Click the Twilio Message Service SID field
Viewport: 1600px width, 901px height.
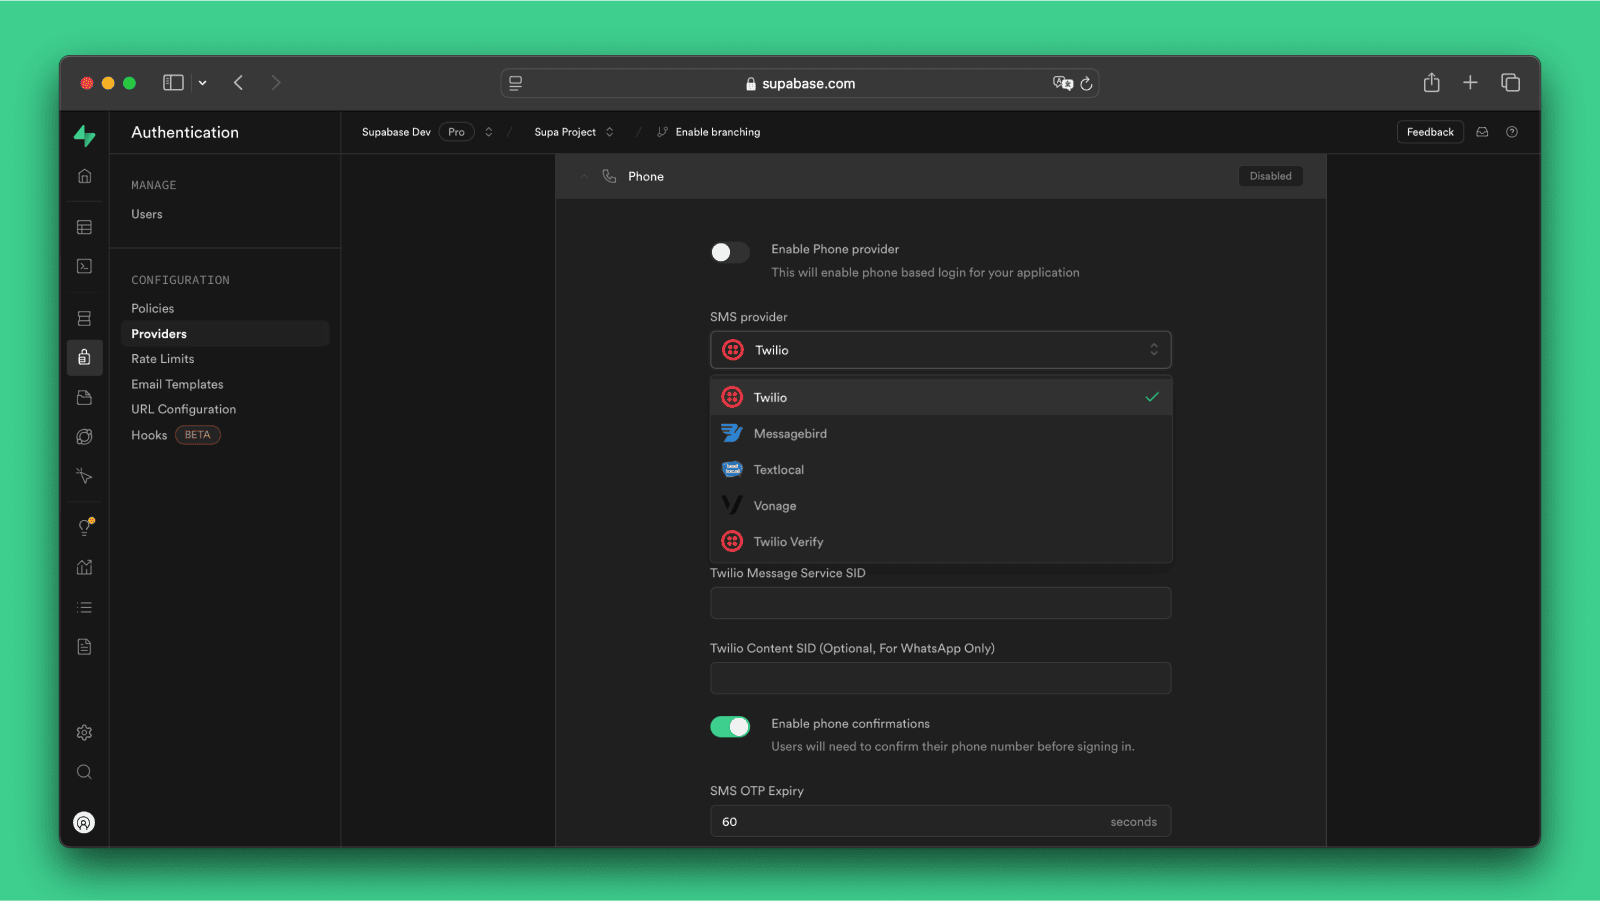[x=940, y=603]
